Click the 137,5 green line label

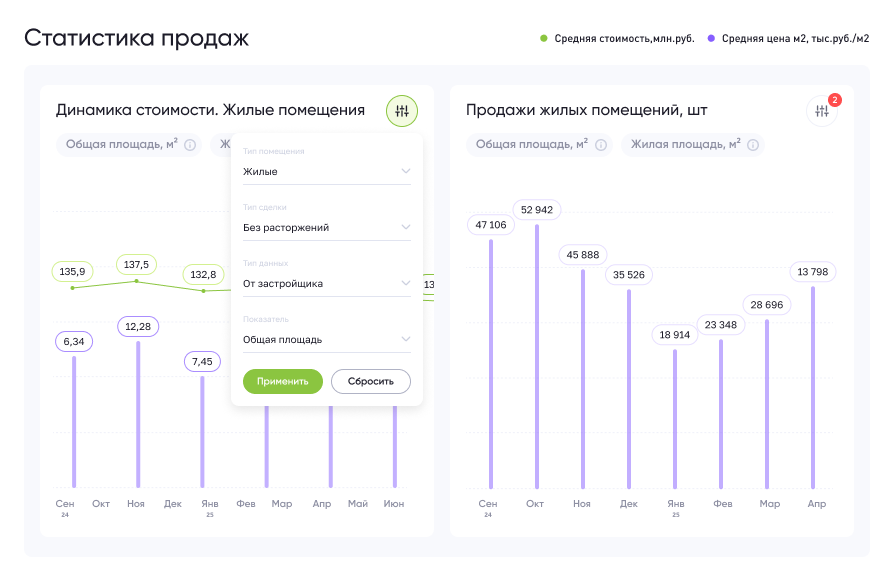(136, 265)
